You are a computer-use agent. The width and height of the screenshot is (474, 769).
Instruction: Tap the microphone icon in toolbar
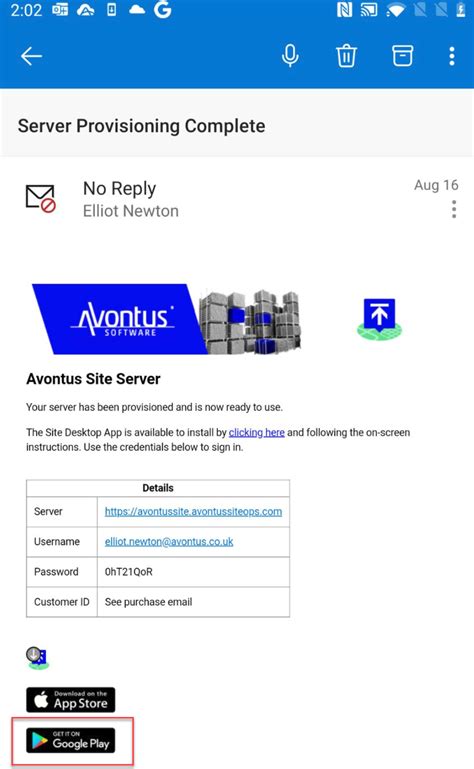pyautogui.click(x=290, y=55)
